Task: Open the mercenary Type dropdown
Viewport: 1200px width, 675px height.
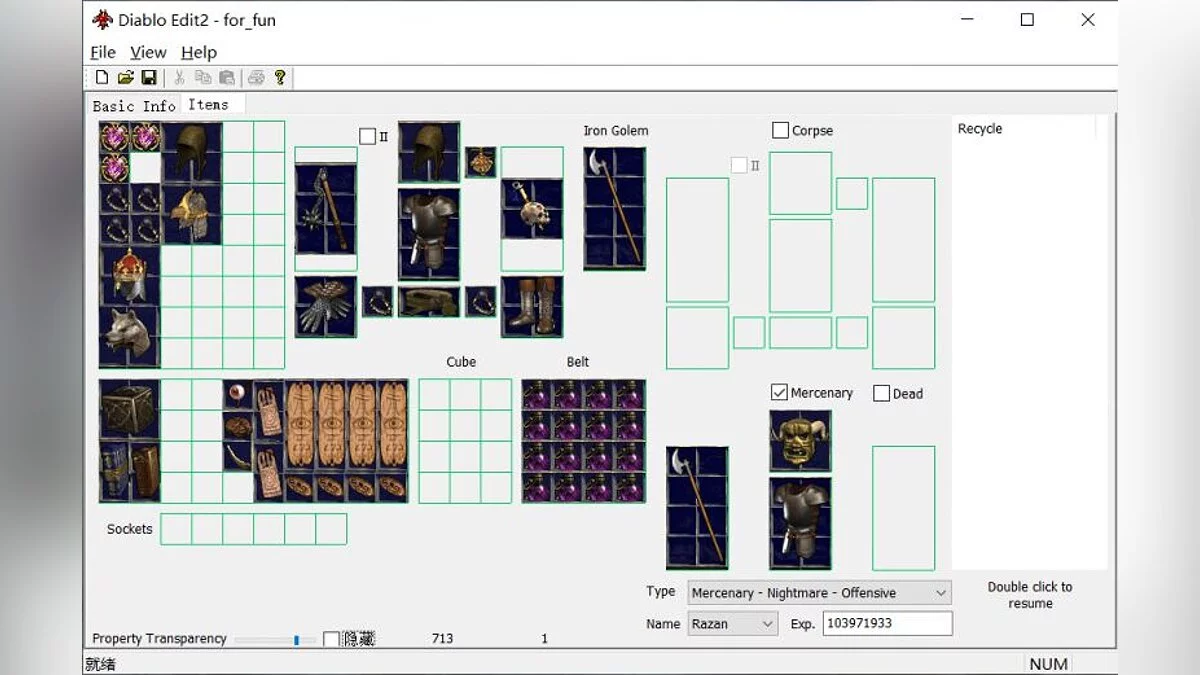Action: click(x=818, y=593)
